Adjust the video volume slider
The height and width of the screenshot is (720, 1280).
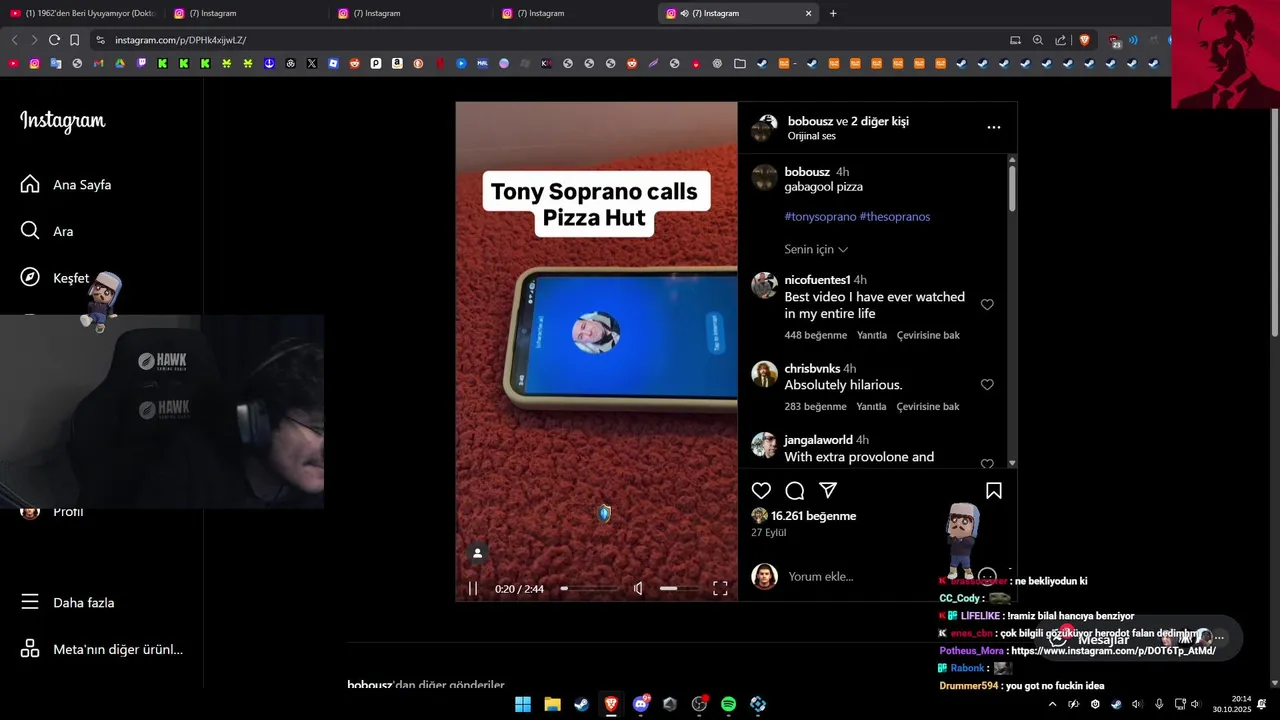point(678,589)
